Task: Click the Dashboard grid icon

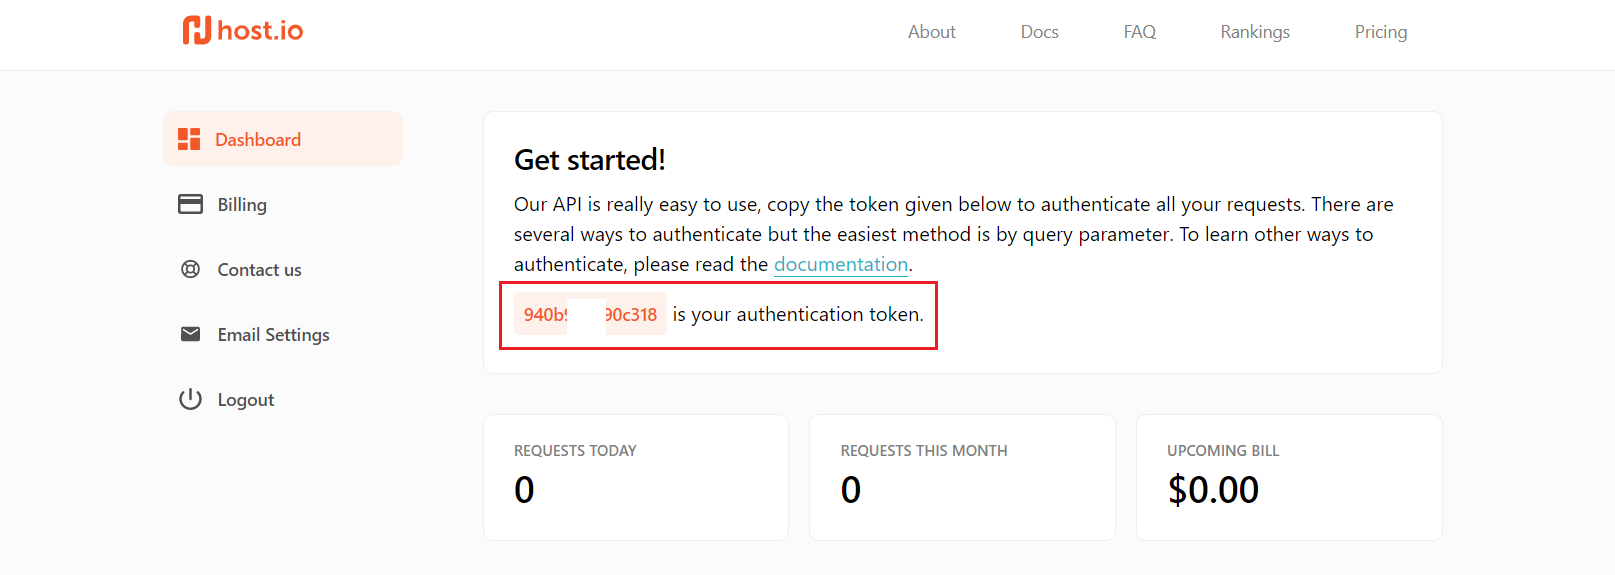Action: 189,139
